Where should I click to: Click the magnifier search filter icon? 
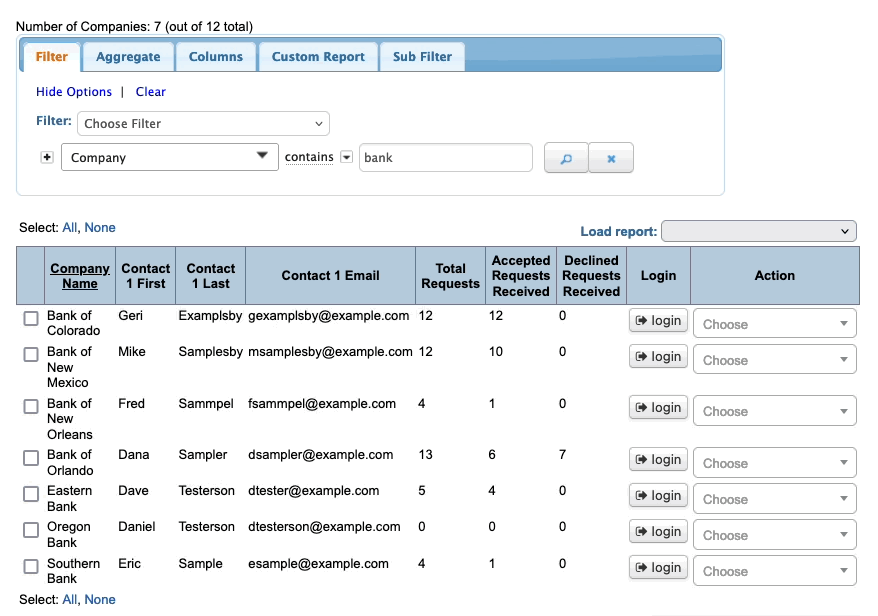(566, 158)
